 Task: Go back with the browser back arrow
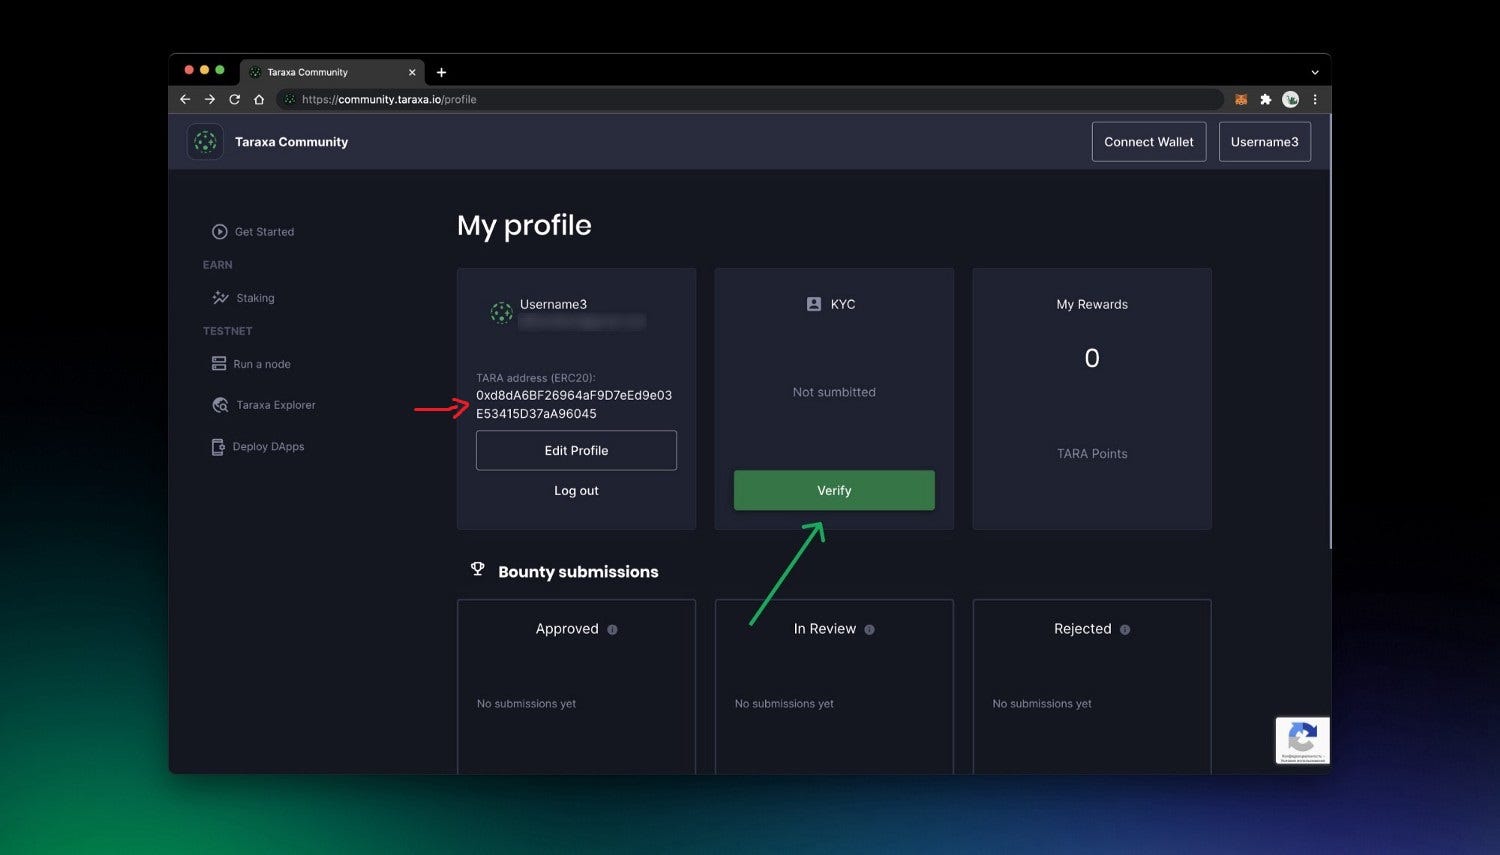tap(185, 99)
